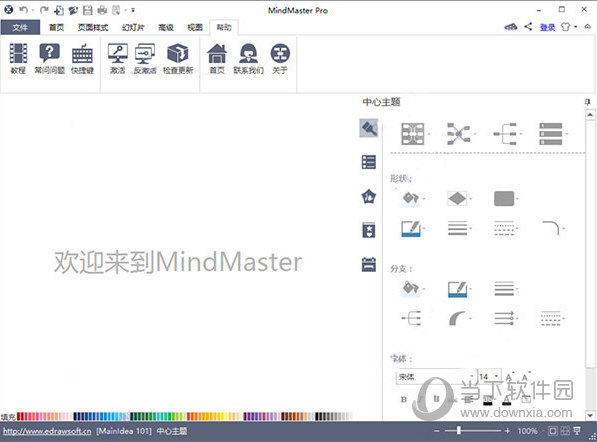Open the FAQ (常问问题) icon
Image resolution: width=597 pixels, height=442 pixels.
[49, 58]
